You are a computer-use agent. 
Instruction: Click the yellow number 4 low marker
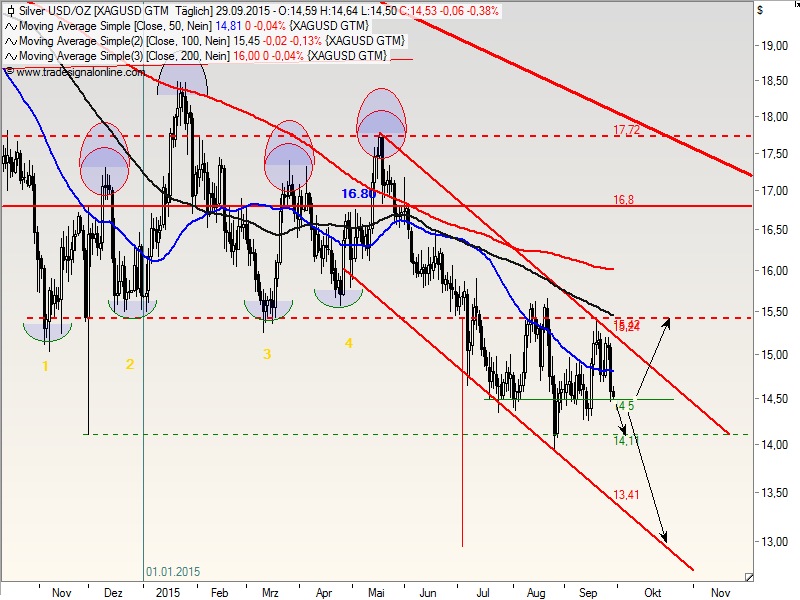click(348, 343)
